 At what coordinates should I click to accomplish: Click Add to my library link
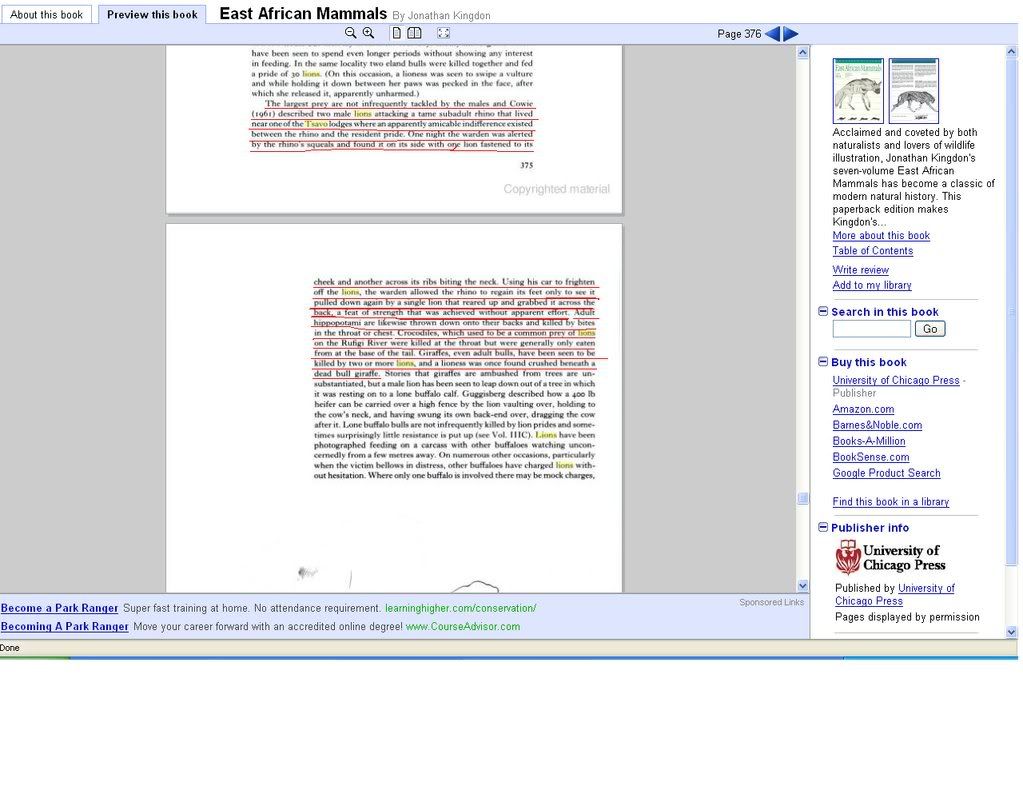click(872, 285)
